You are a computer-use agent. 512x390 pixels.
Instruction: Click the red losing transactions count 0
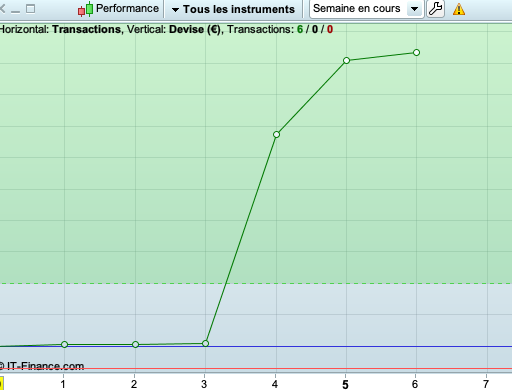pyautogui.click(x=330, y=29)
